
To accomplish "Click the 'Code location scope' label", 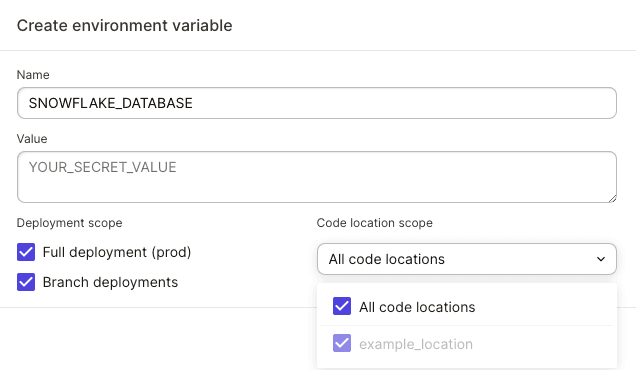I will pos(374,223).
